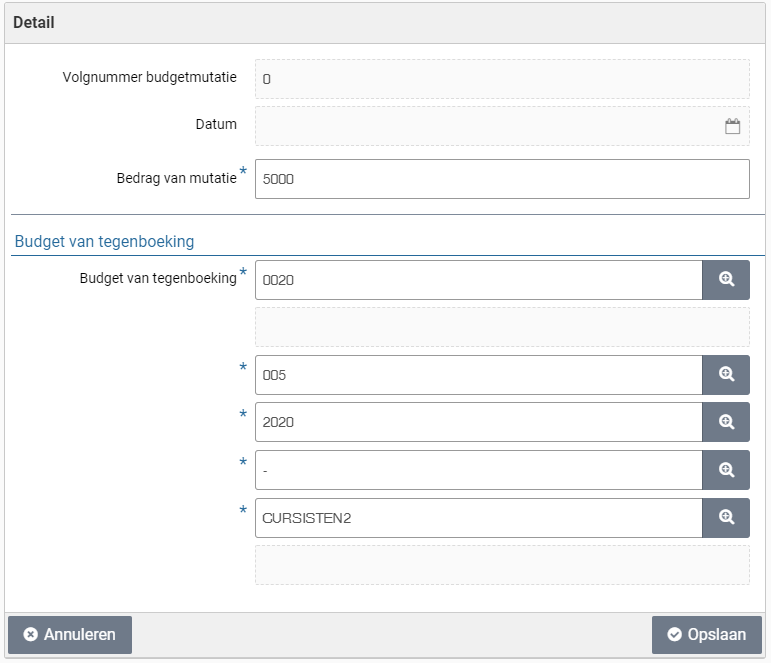Viewport: 771px width, 663px height.
Task: Click the blue Budget van tegenboeking section heading
Action: 104,241
